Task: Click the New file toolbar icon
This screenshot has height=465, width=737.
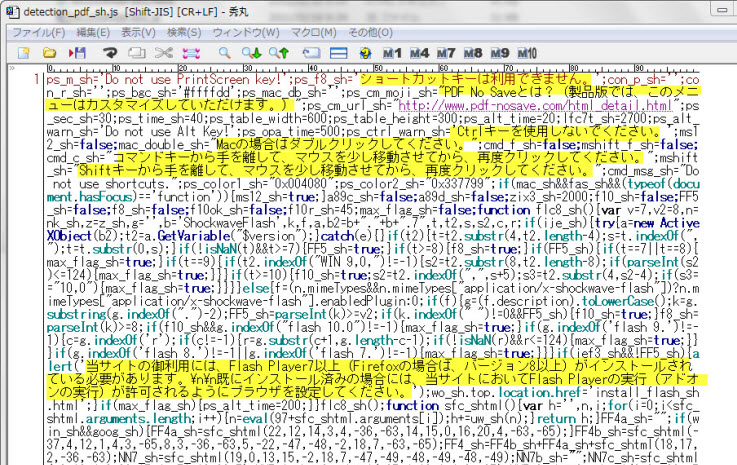Action: pos(24,53)
